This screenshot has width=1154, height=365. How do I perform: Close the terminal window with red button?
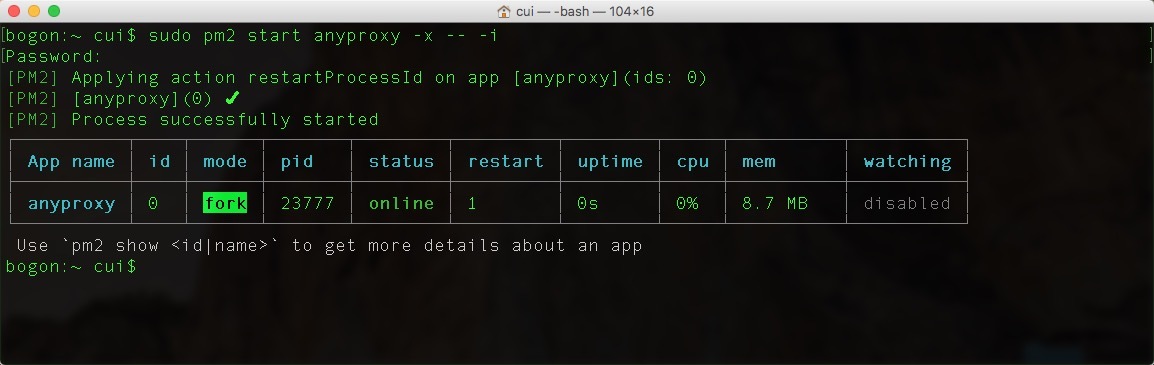[14, 11]
